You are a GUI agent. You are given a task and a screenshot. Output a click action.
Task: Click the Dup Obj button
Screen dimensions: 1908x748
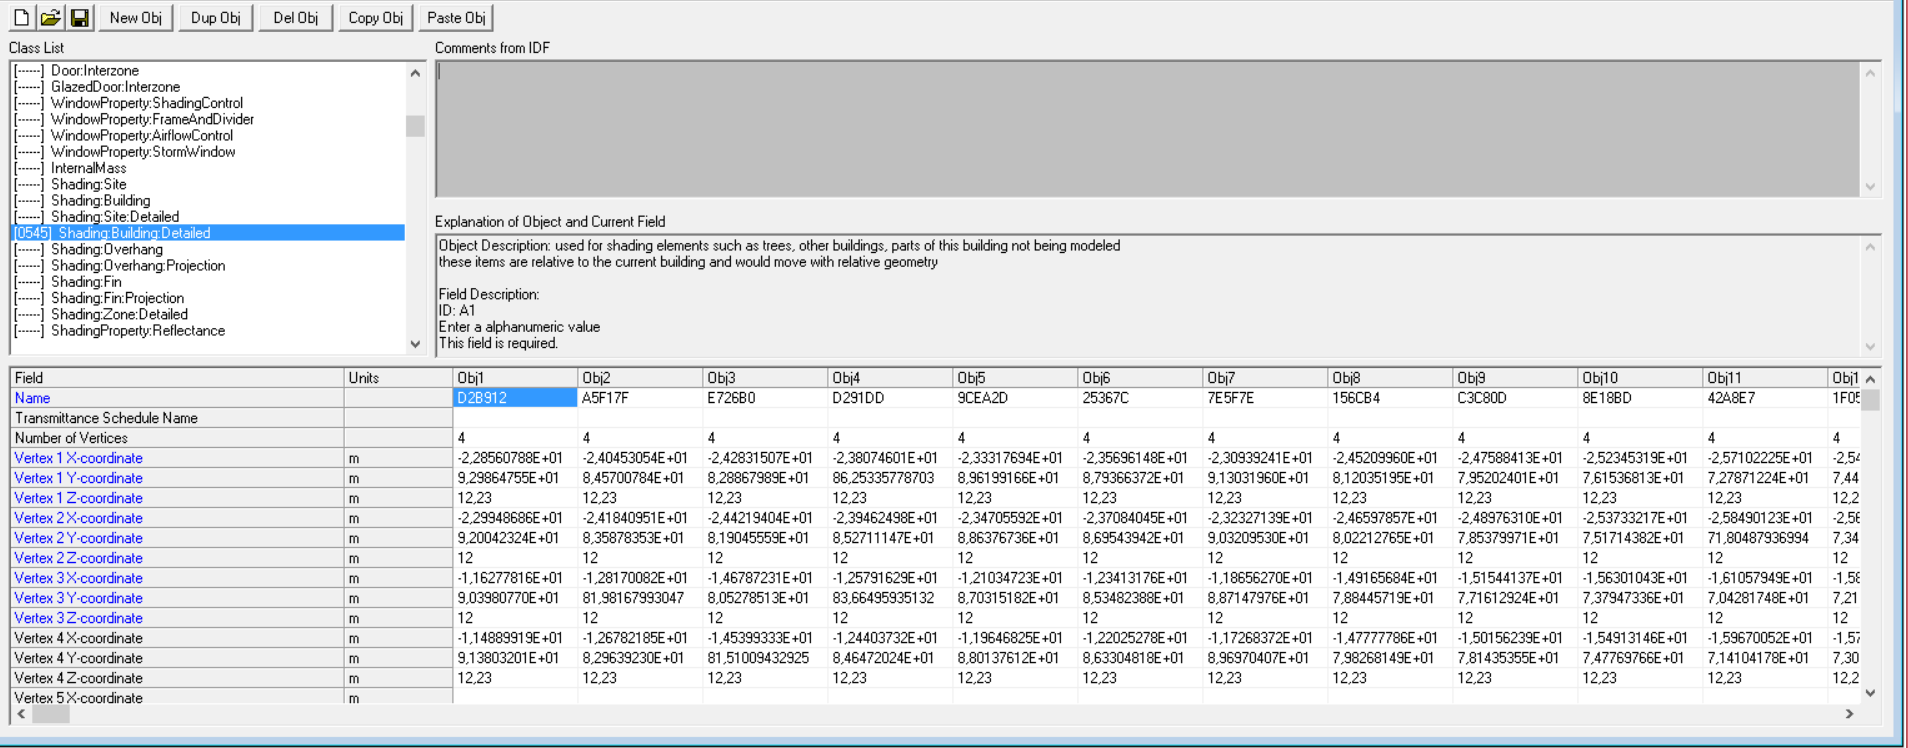click(215, 18)
